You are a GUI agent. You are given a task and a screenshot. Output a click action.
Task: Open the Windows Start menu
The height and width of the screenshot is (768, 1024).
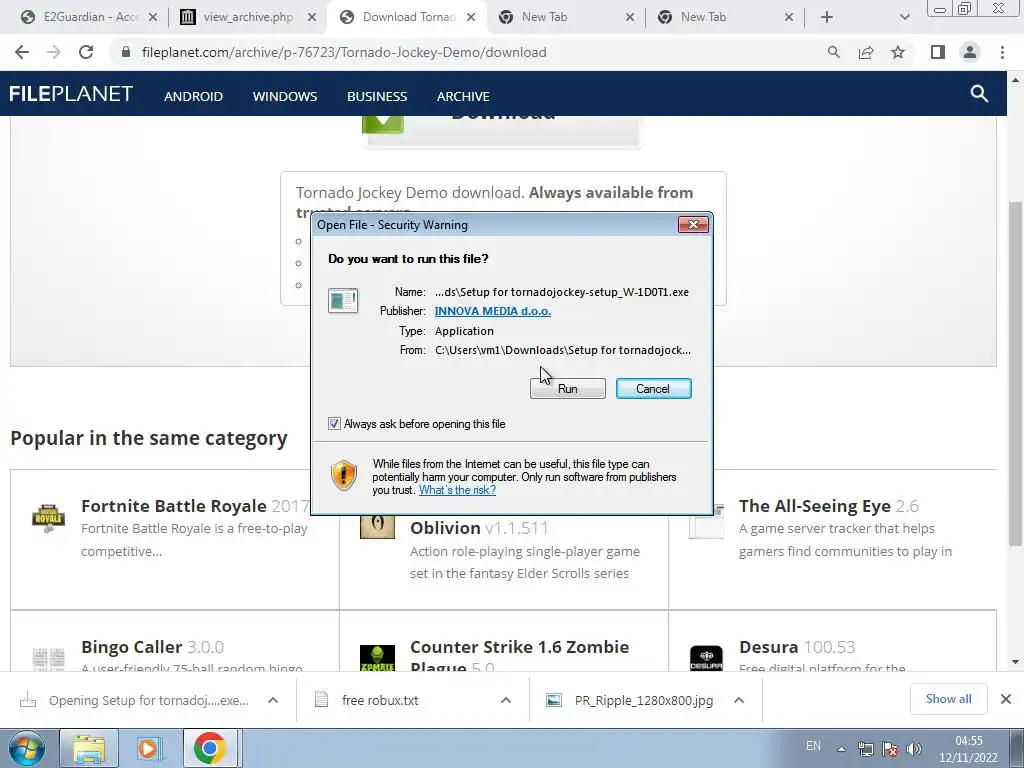point(26,748)
